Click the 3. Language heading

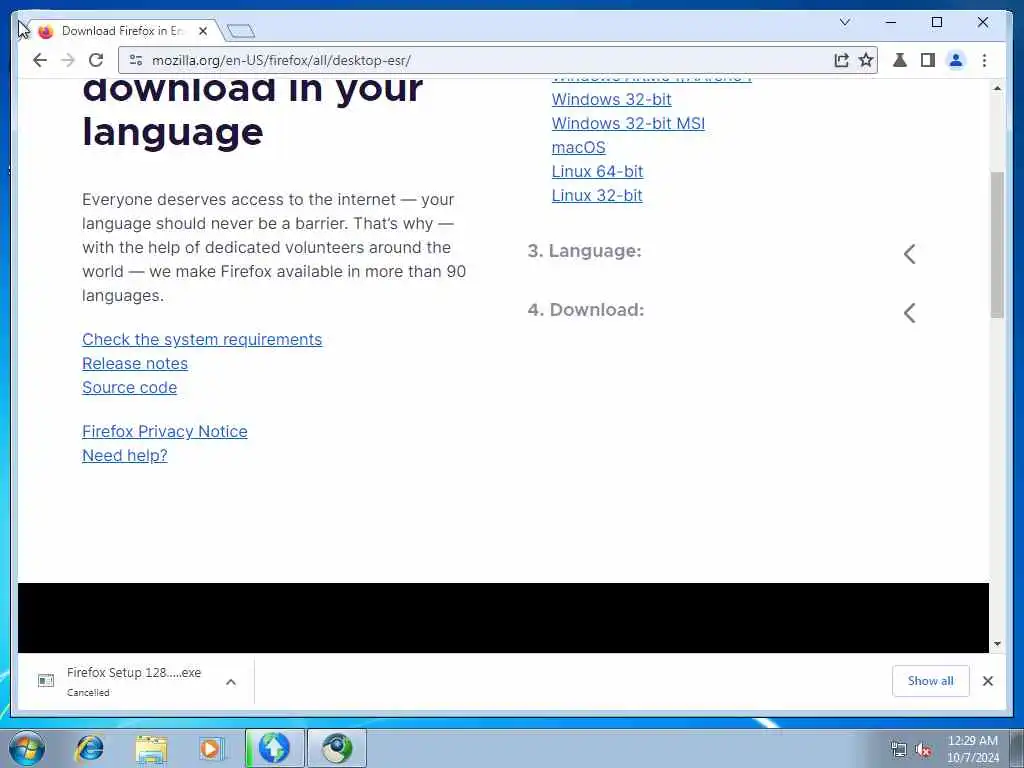[x=584, y=251]
